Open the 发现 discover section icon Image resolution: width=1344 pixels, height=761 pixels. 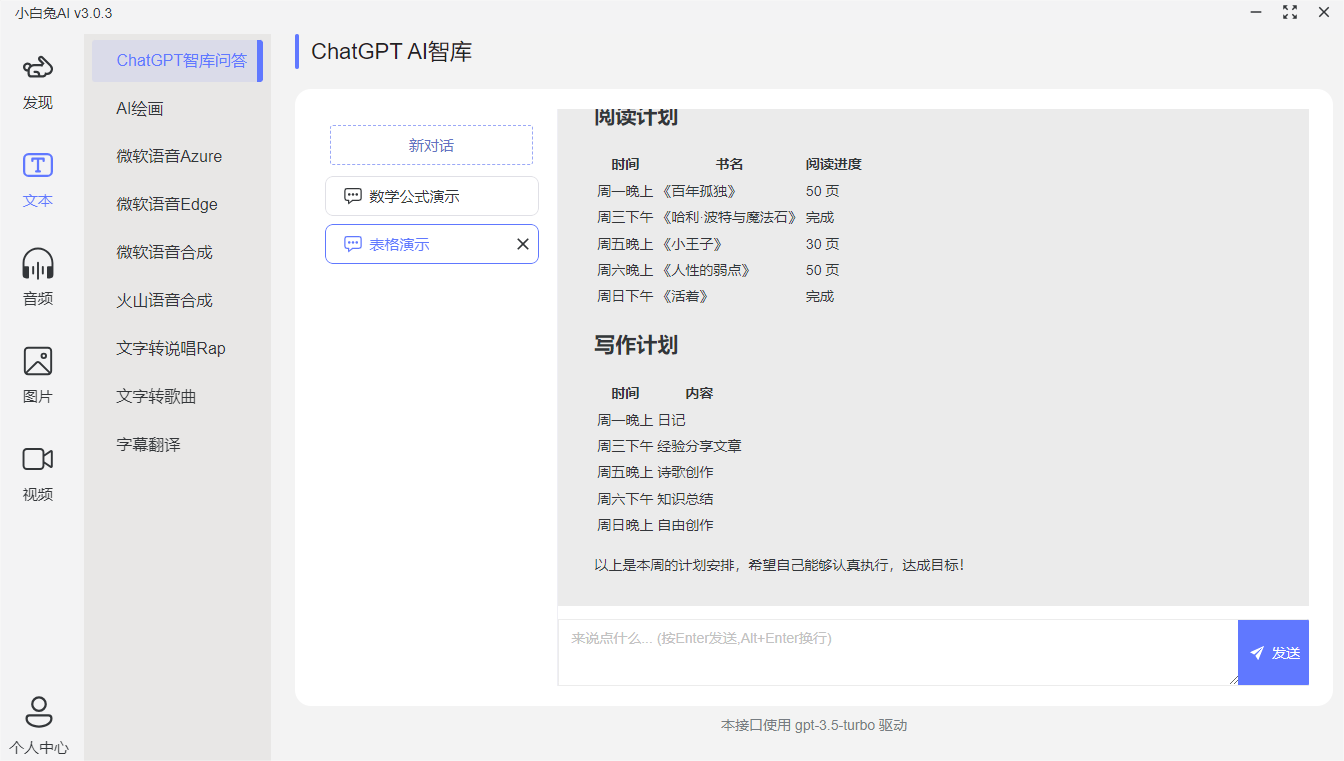(x=38, y=68)
